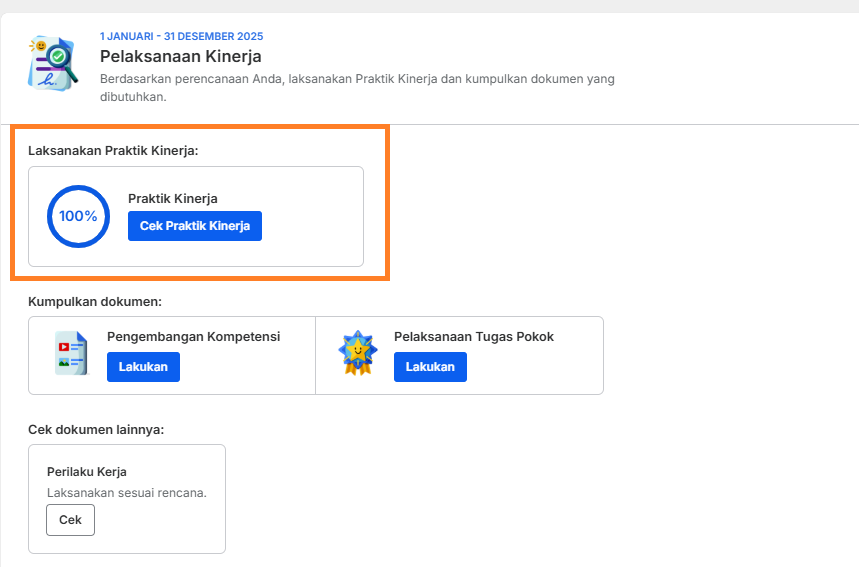The width and height of the screenshot is (859, 567).
Task: Click the Pelaksanaan Kinerja document magnifier icon
Action: pos(53,64)
